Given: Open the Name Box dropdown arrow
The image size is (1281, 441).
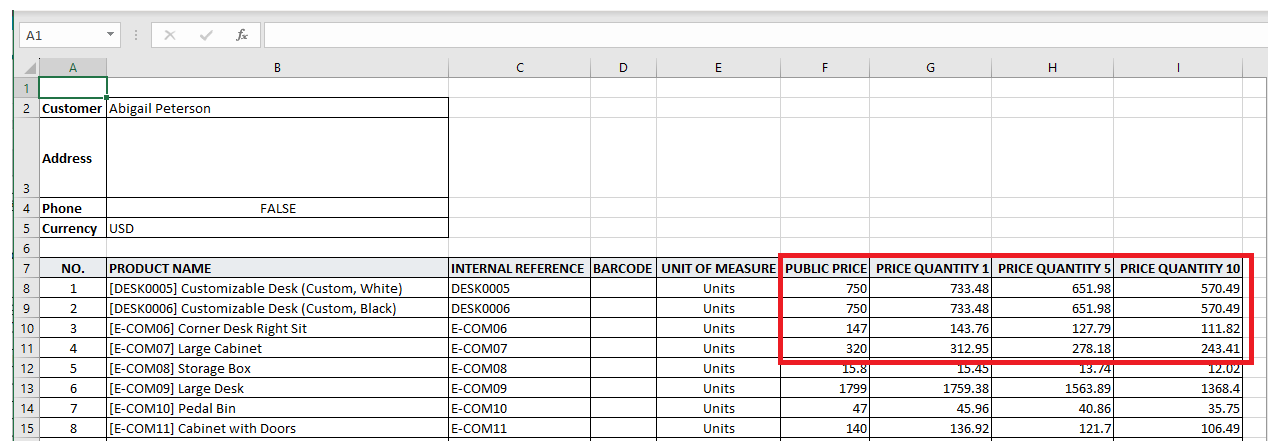Looking at the screenshot, I should [111, 35].
